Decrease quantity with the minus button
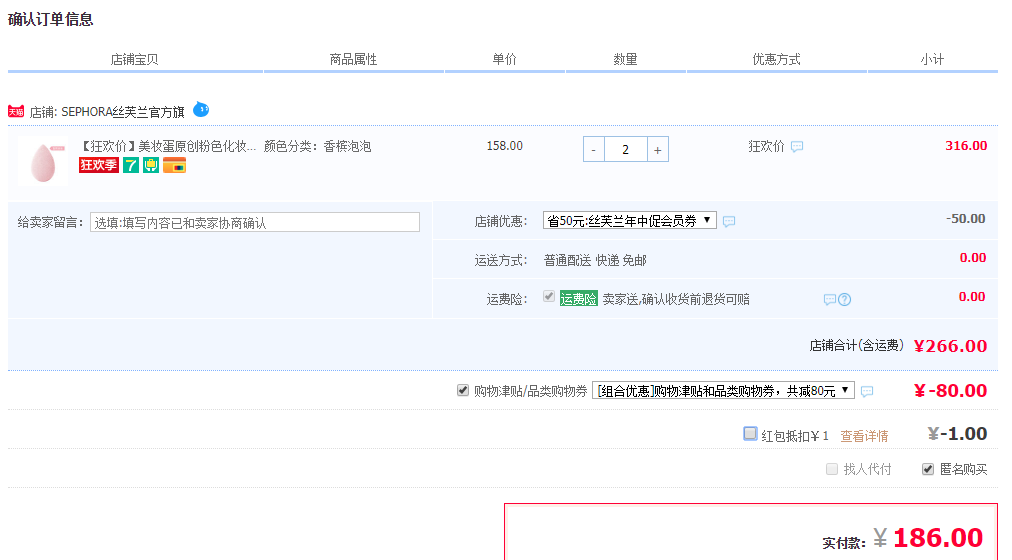This screenshot has height=560, width=1012. click(x=594, y=150)
